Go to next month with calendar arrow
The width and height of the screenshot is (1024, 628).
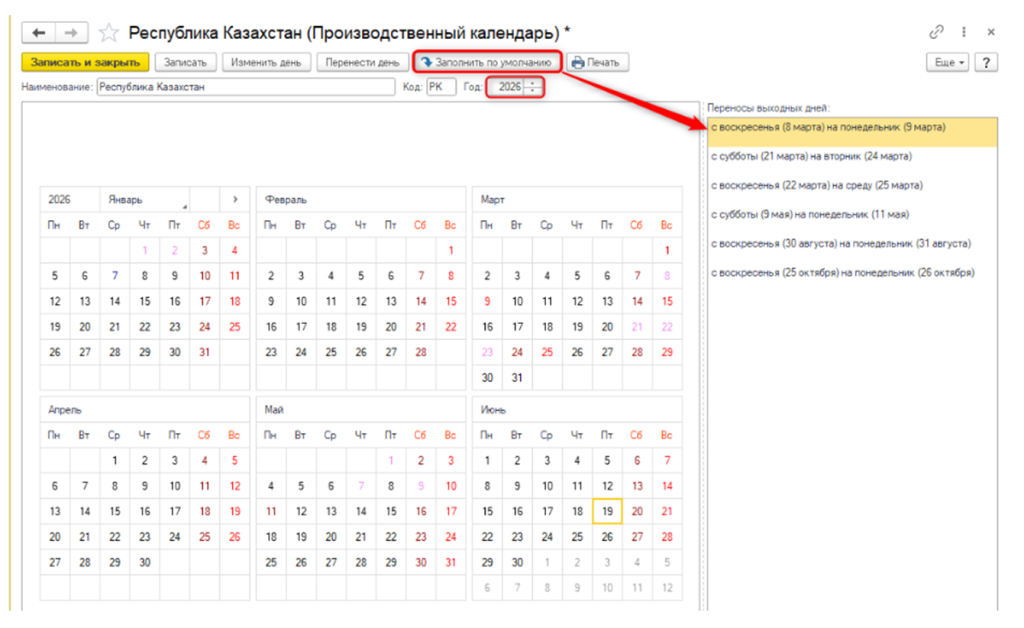pyautogui.click(x=234, y=199)
